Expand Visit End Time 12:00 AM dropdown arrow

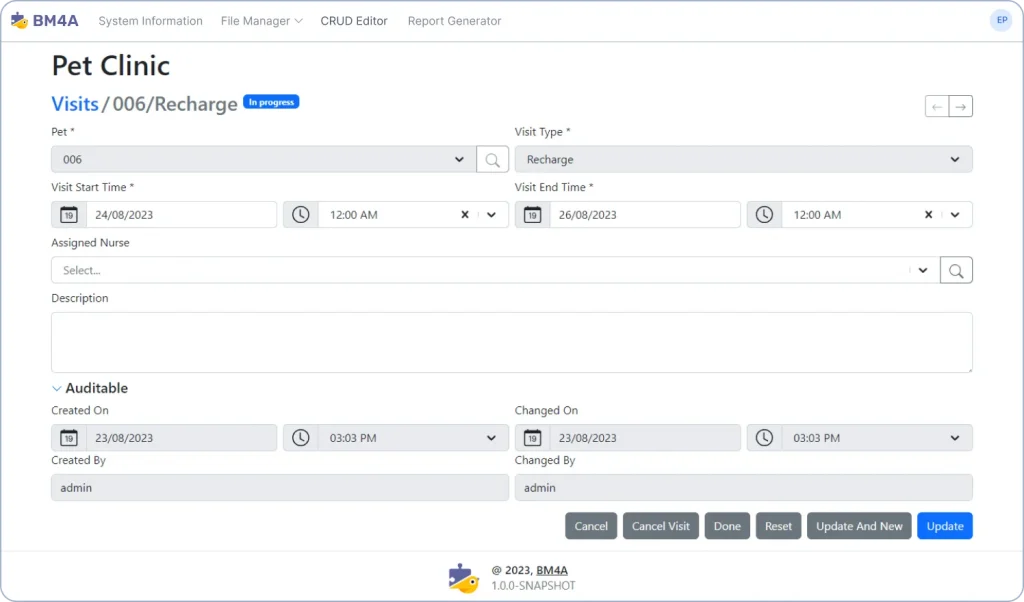tap(955, 215)
